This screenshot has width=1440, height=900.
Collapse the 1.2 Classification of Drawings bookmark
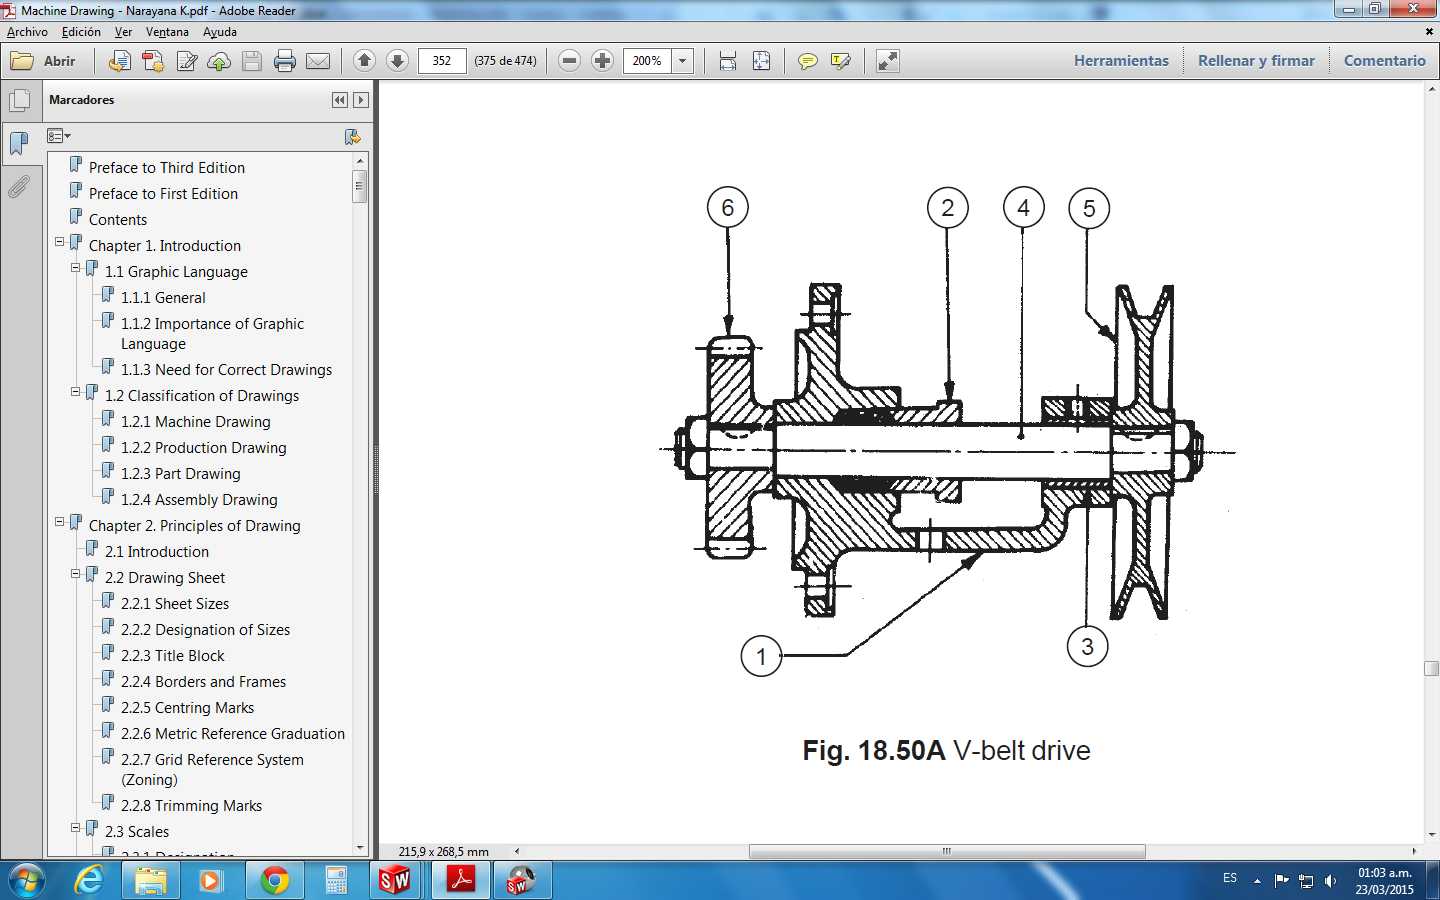tap(75, 392)
